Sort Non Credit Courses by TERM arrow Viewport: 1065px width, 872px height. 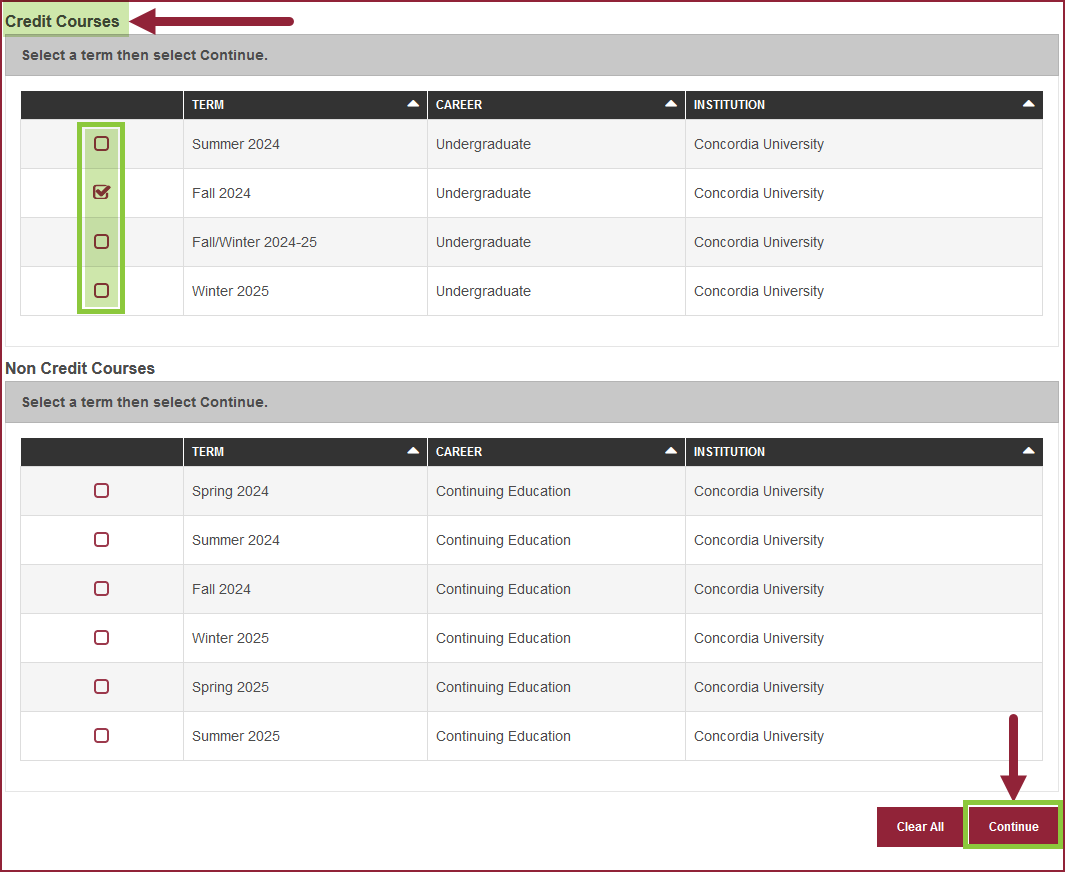click(413, 451)
